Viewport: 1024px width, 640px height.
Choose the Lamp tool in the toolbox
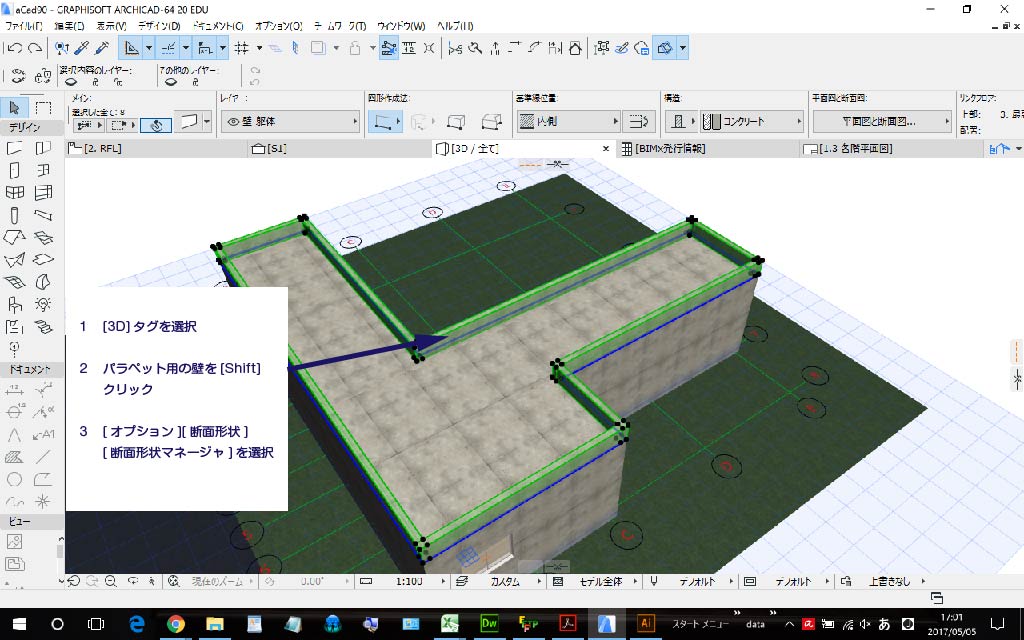[43, 304]
